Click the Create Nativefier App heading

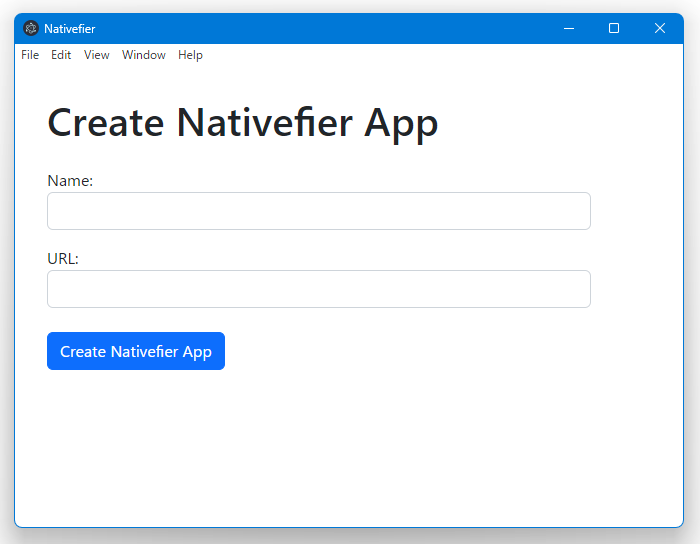click(243, 124)
